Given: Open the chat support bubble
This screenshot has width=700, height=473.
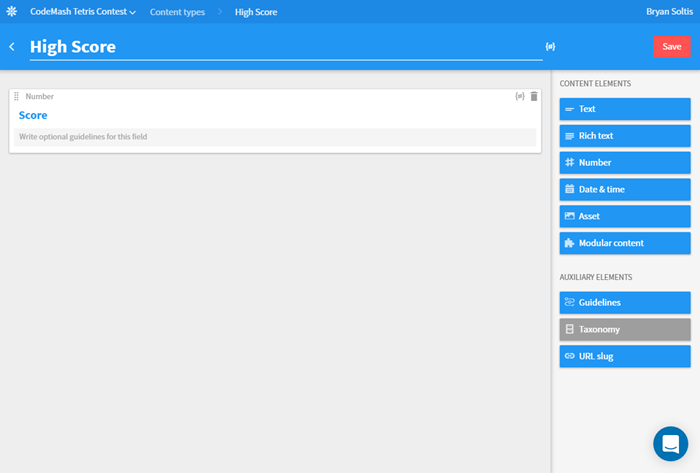Looking at the screenshot, I should 670,444.
